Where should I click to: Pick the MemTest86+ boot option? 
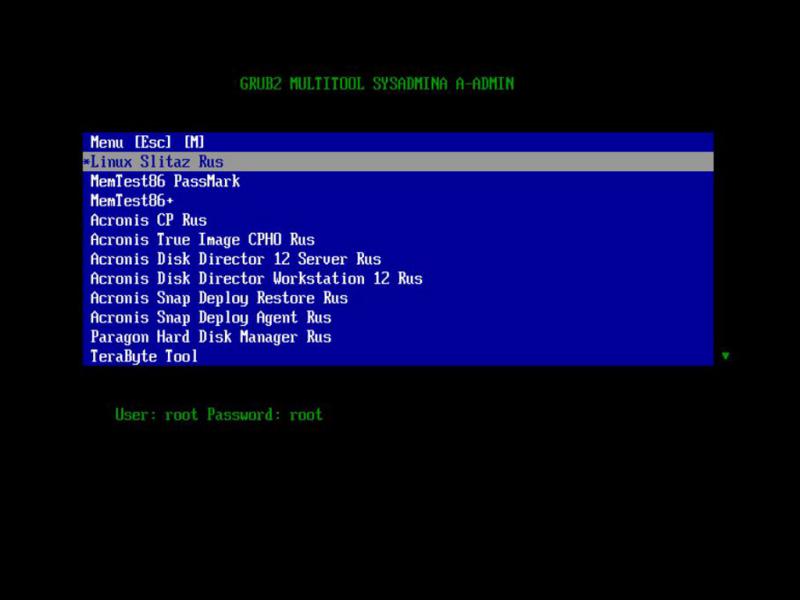398,201
